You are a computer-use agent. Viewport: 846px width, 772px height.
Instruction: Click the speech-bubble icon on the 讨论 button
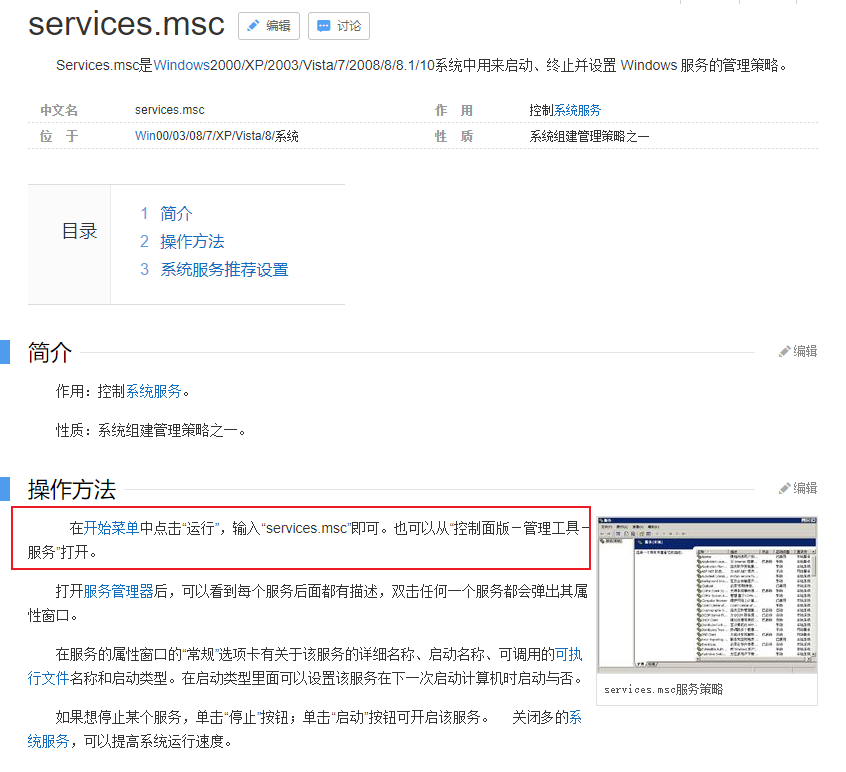(x=322, y=26)
